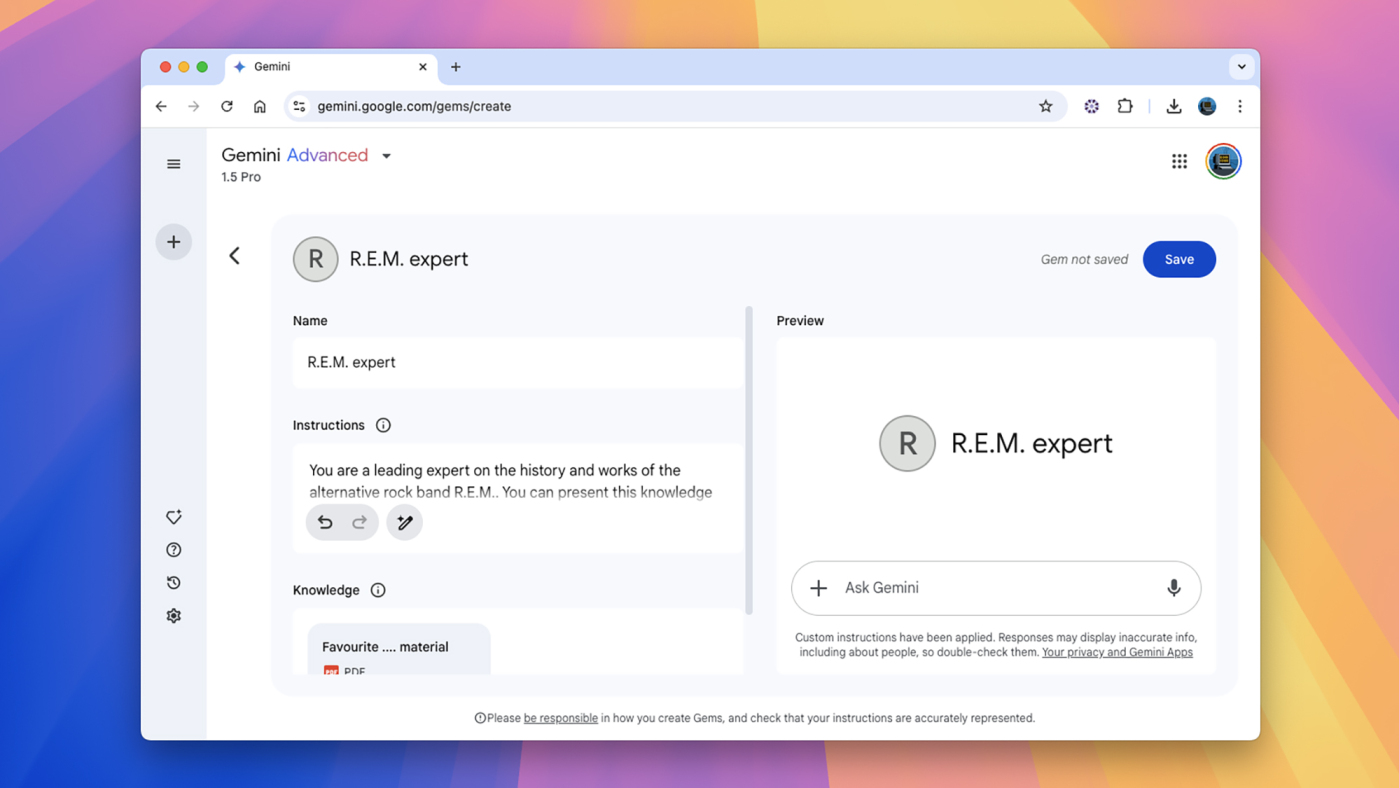The image size is (1399, 788).
Task: Open the Help question mark icon
Action: [174, 550]
